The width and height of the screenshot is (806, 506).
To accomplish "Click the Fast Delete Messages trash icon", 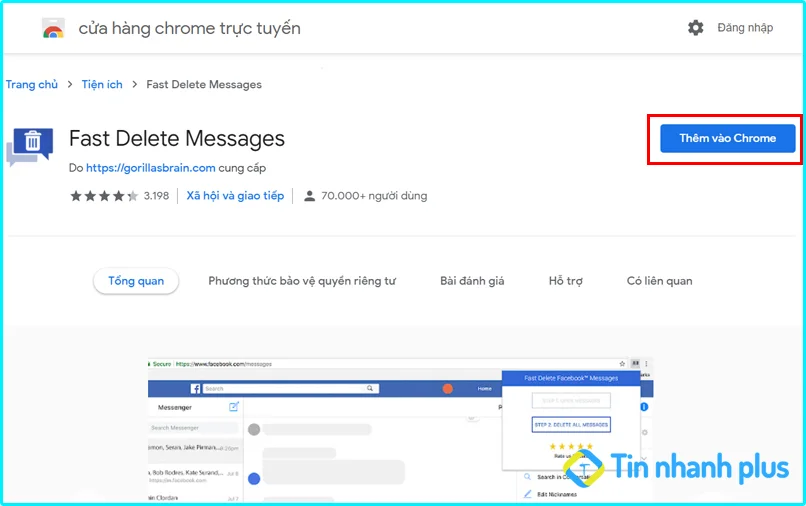I will point(30,147).
